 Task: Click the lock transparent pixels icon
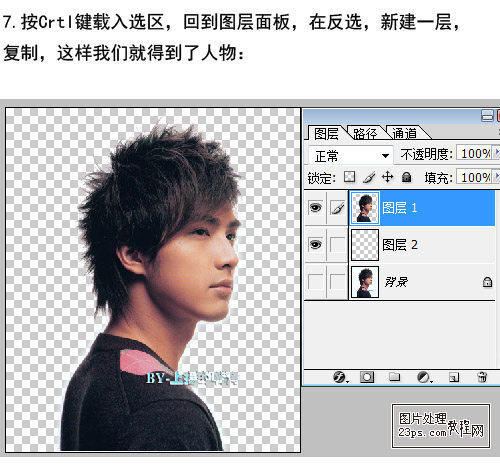(349, 177)
